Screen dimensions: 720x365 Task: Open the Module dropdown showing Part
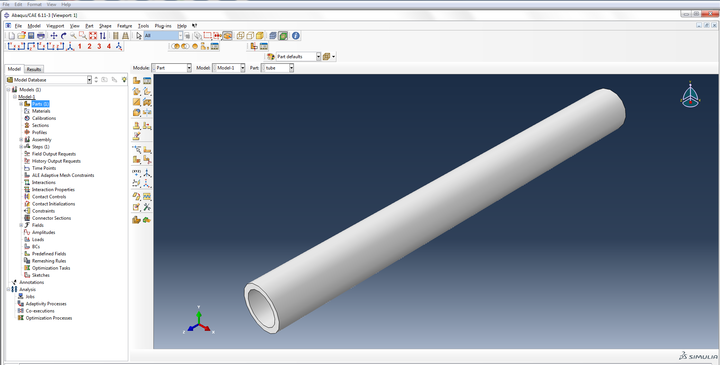189,68
